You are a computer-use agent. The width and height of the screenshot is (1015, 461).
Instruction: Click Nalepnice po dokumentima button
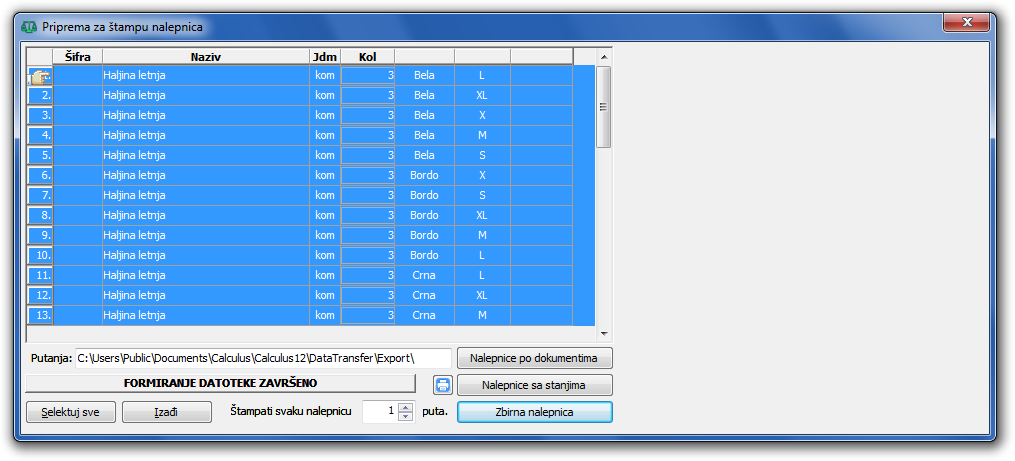535,358
